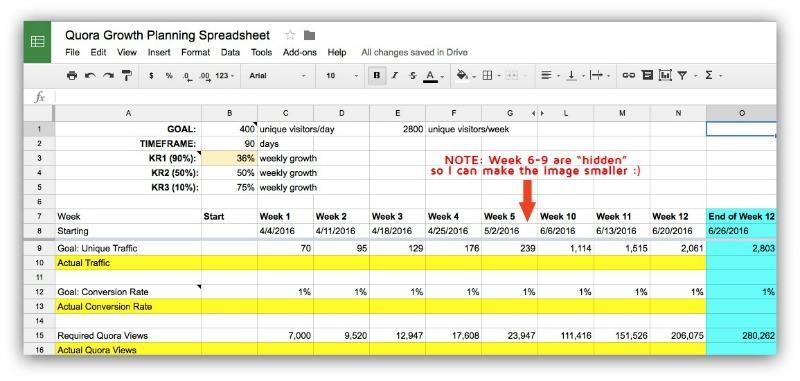This screenshot has width=800, height=381.
Task: Click the format as currency button
Action: pos(152,75)
